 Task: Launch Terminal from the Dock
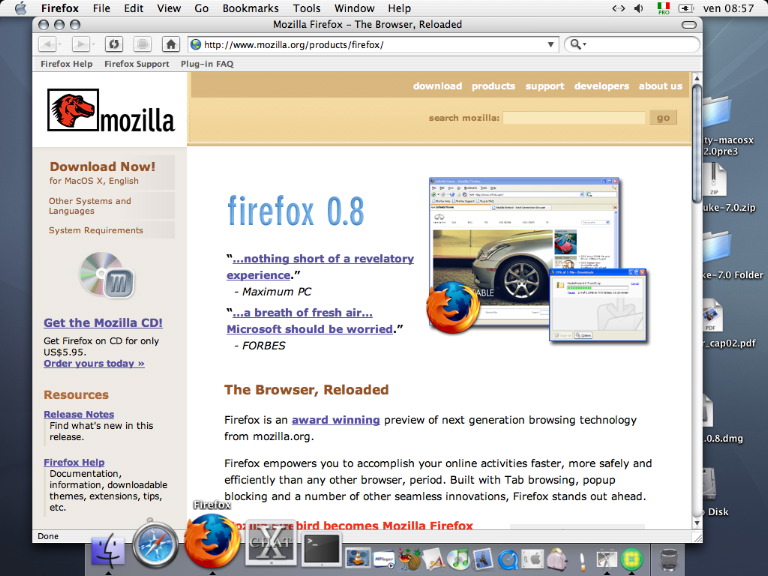pyautogui.click(x=321, y=549)
